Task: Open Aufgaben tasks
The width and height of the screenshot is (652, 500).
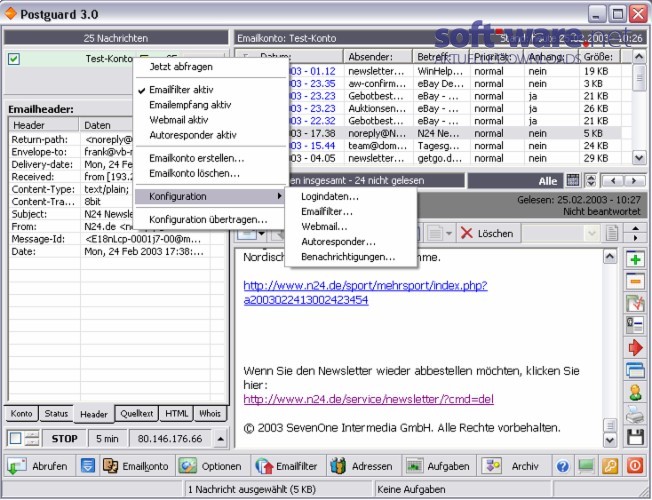Action: (x=437, y=466)
